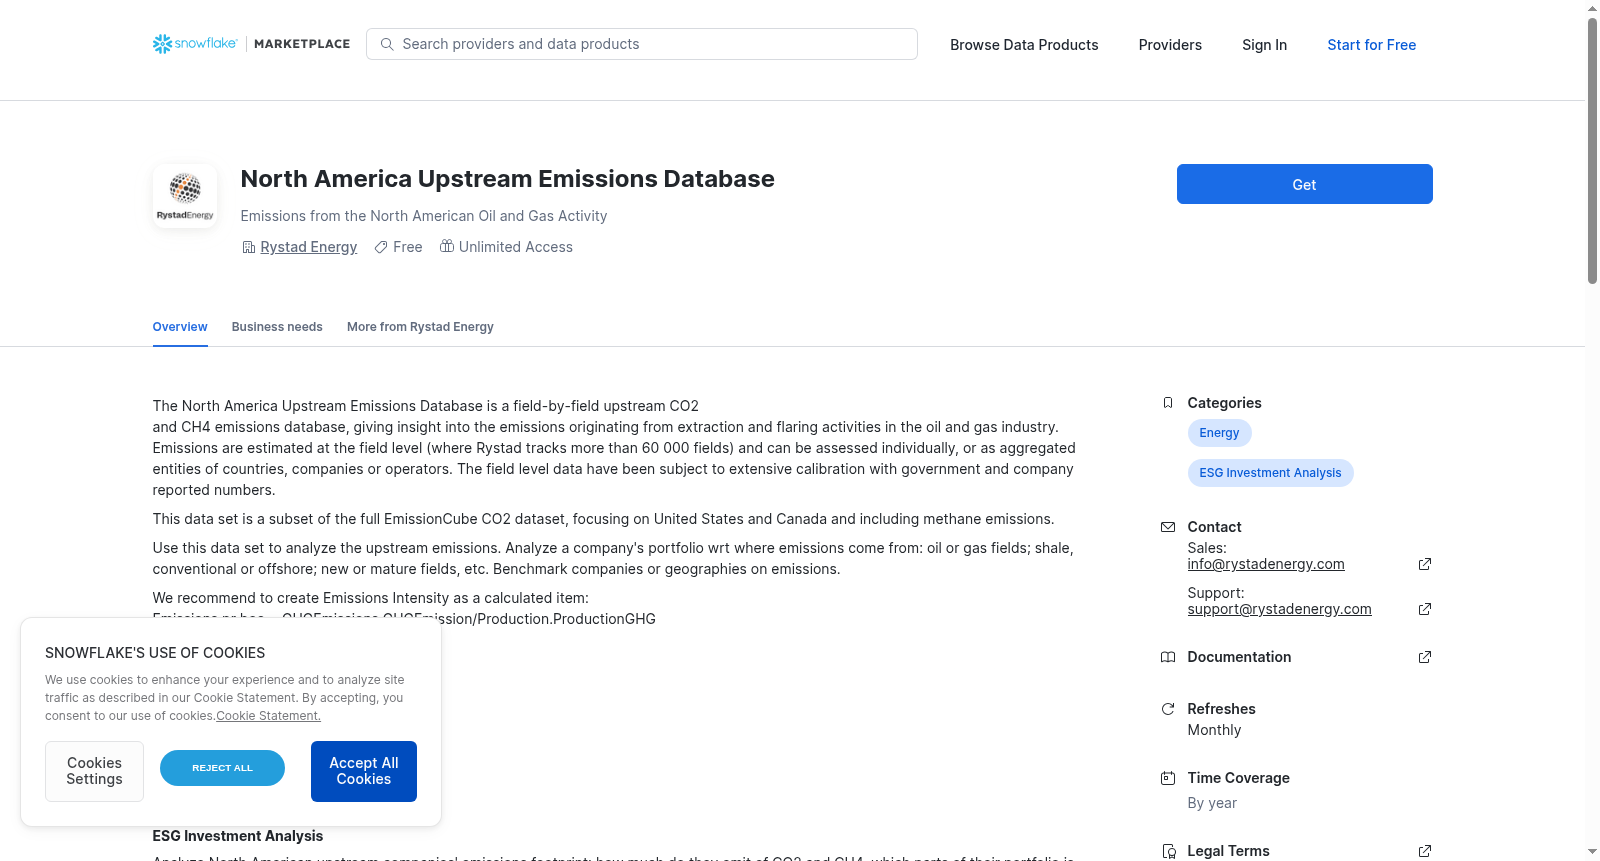The image size is (1600, 861).
Task: Click the Legal Terms heading link
Action: pos(1228,851)
